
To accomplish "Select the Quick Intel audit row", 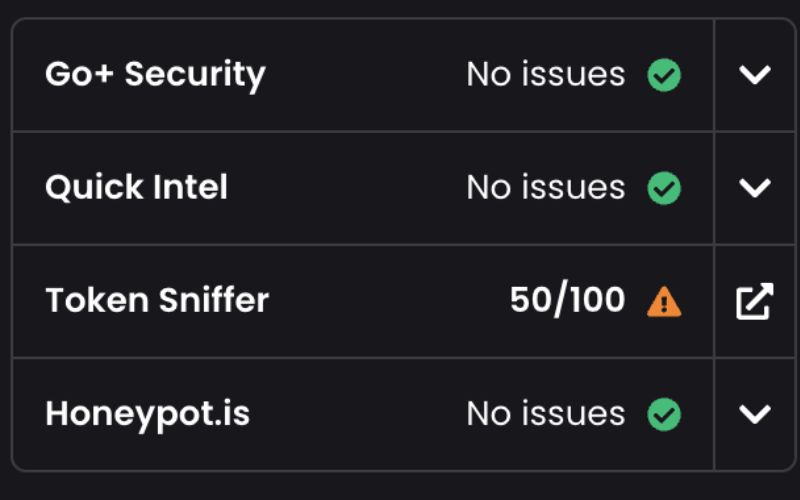I will click(363, 188).
